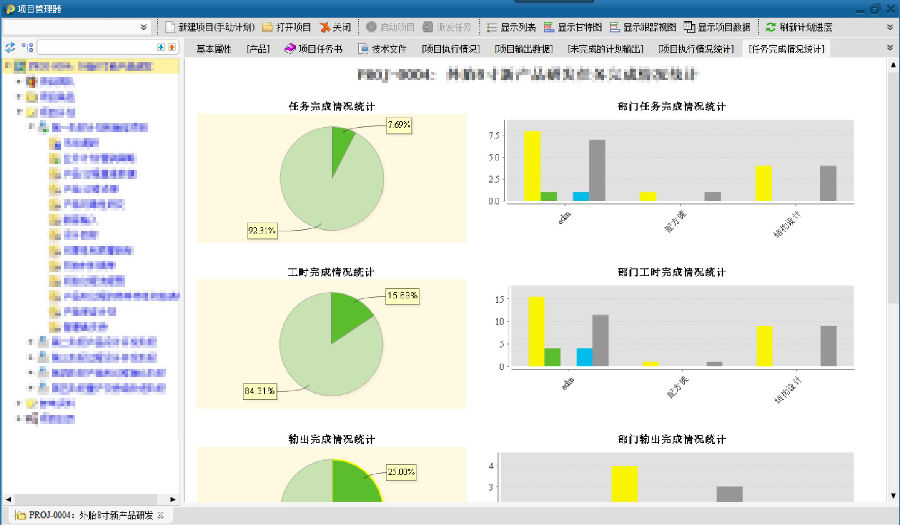This screenshot has height=525, width=900.
Task: Click the blue plus icon inside the search box
Action: tap(161, 47)
